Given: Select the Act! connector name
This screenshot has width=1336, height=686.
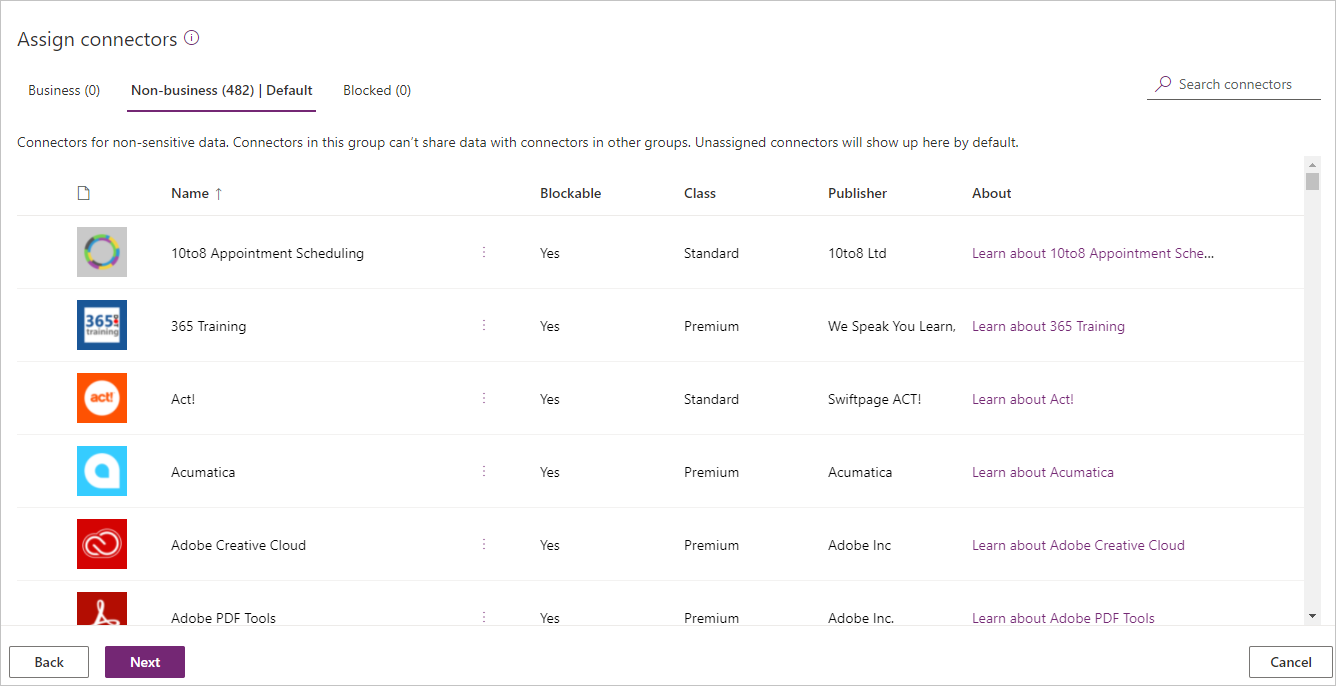Looking at the screenshot, I should coord(183,399).
